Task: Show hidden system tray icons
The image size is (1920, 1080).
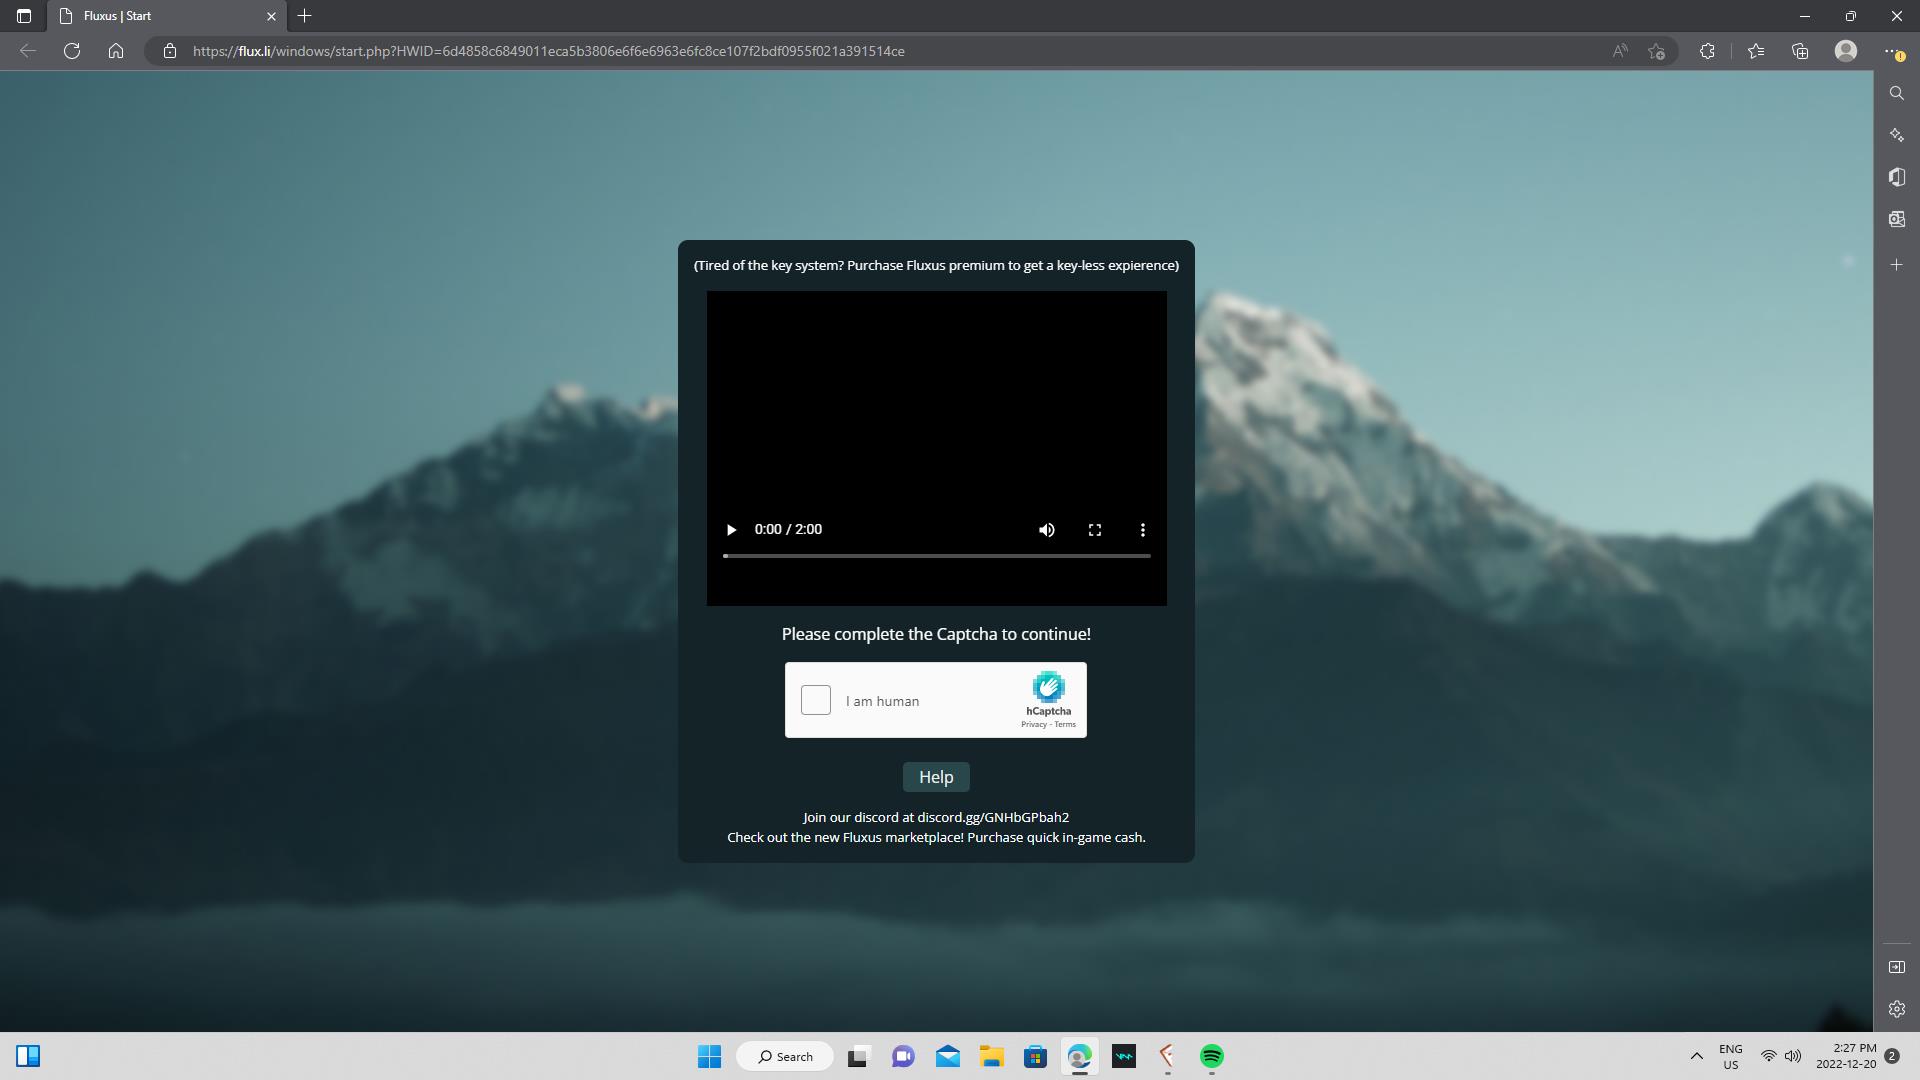Action: tap(1696, 1056)
